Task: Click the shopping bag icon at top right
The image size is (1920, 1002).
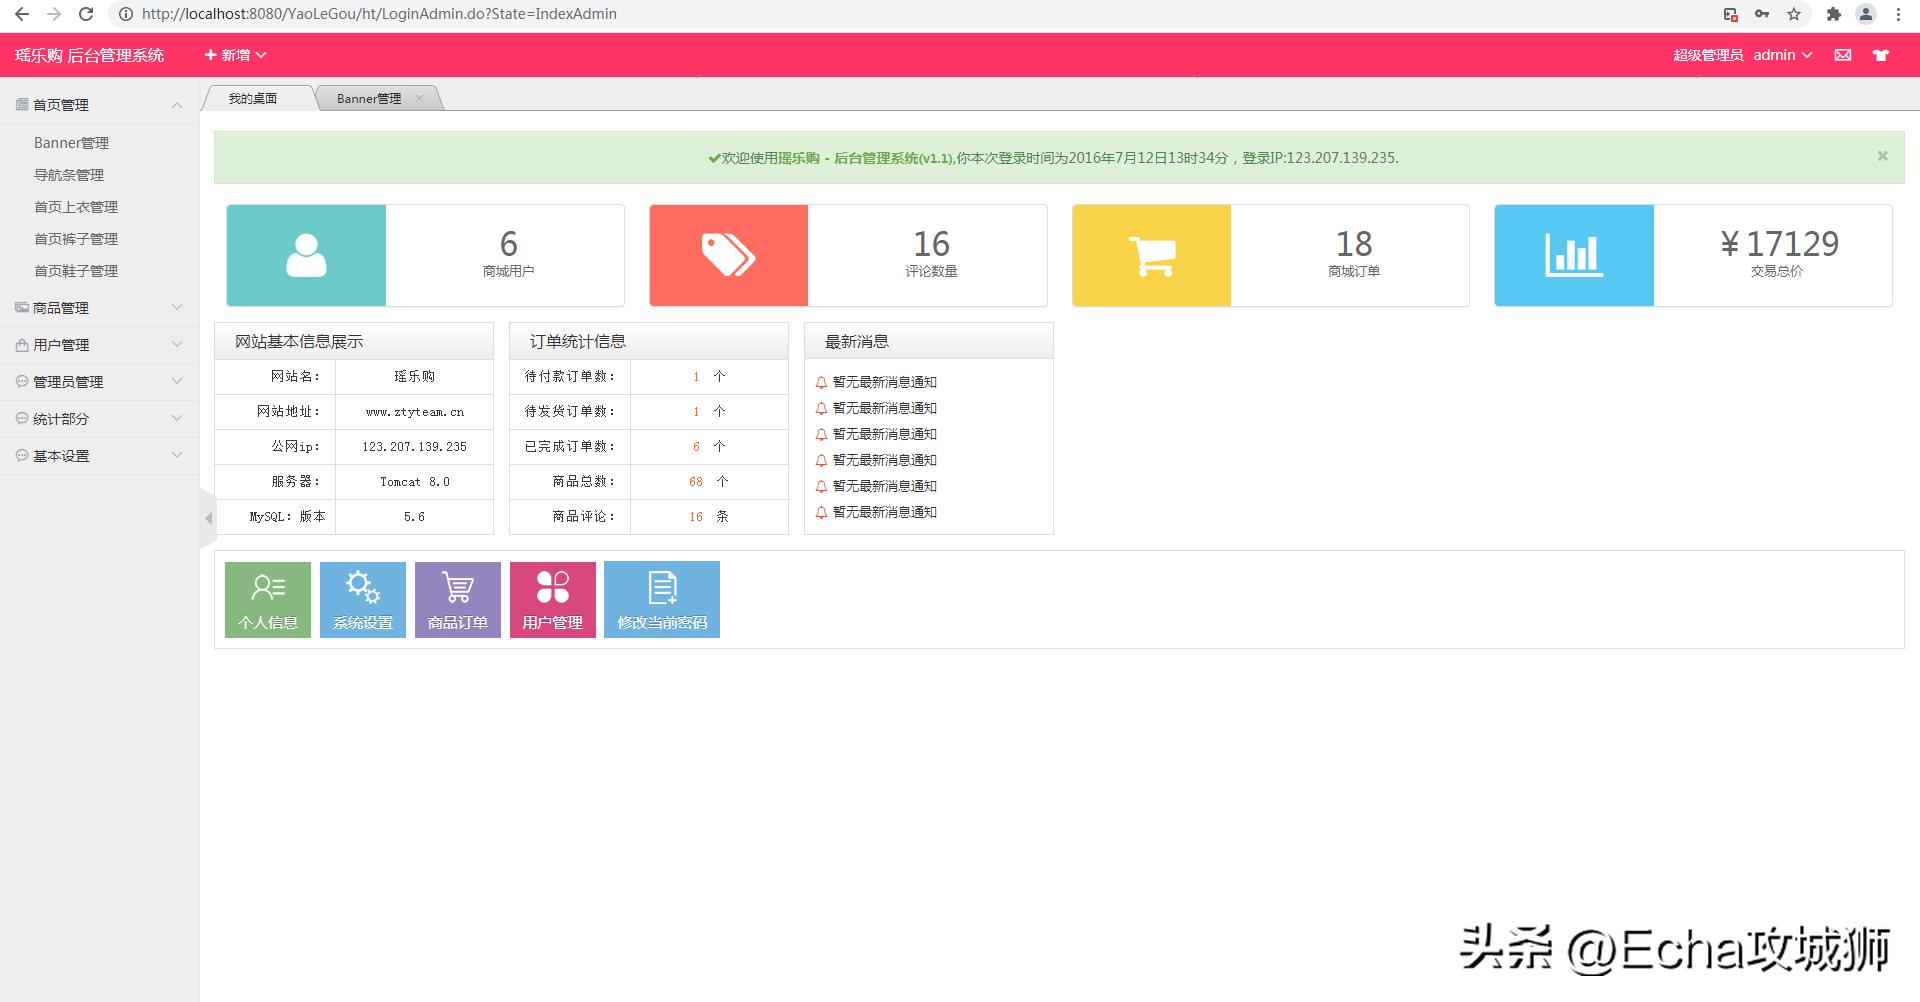Action: [1881, 54]
